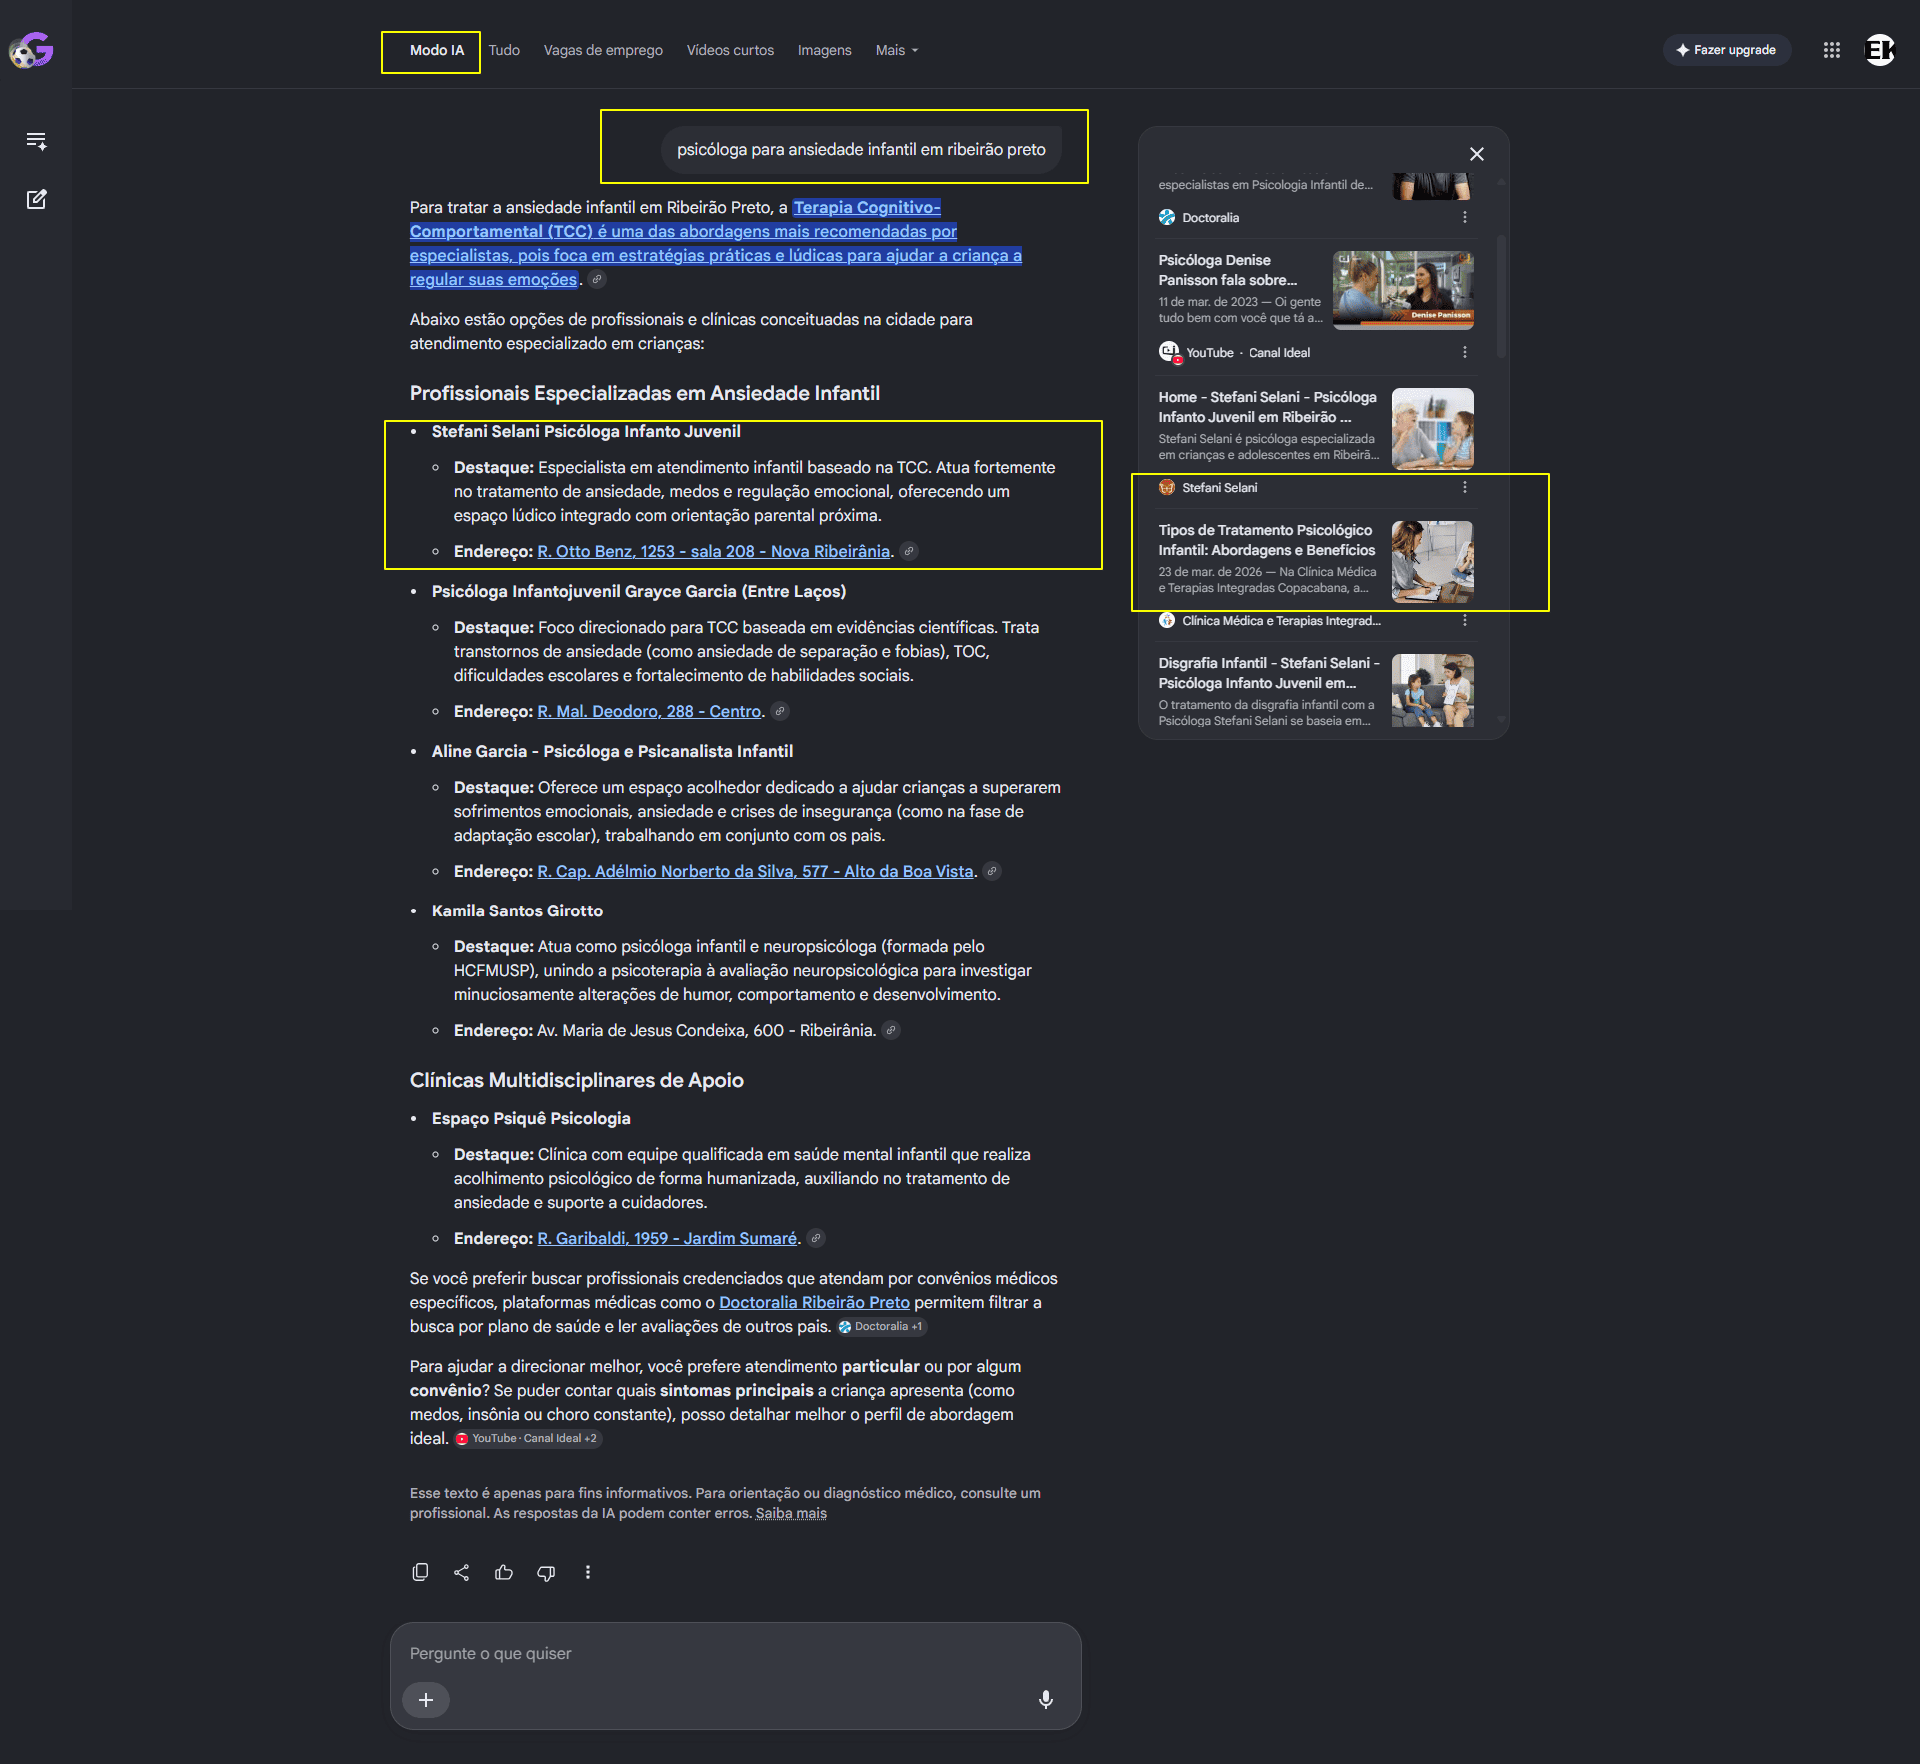Screen dimensions: 1920x1764
Task: Switch to the Imagens tab
Action: [x=825, y=50]
